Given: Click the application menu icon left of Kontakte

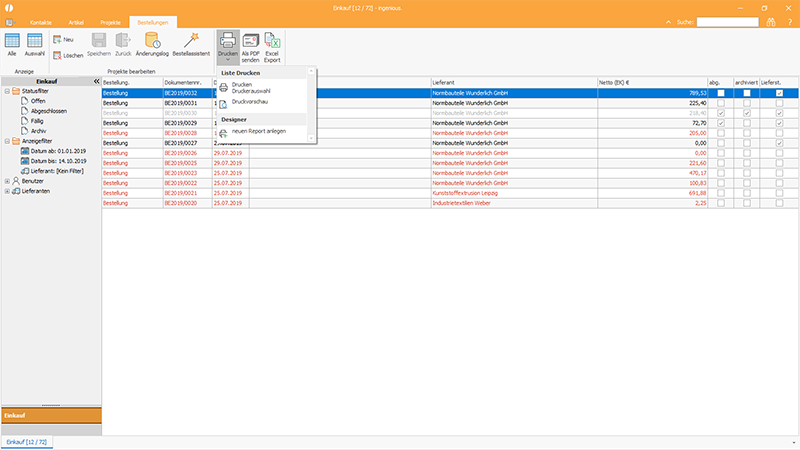Looking at the screenshot, I should [x=10, y=22].
